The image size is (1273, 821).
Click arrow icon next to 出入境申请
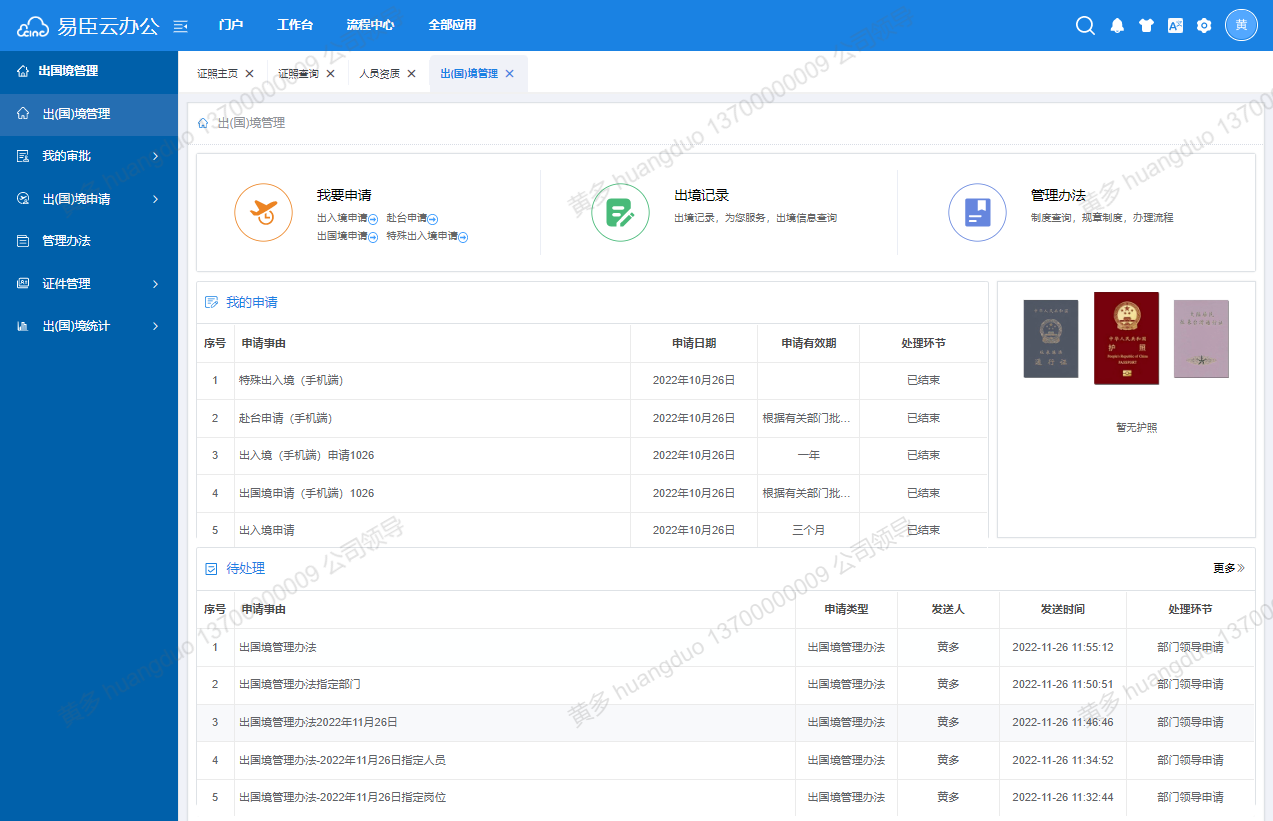373,219
